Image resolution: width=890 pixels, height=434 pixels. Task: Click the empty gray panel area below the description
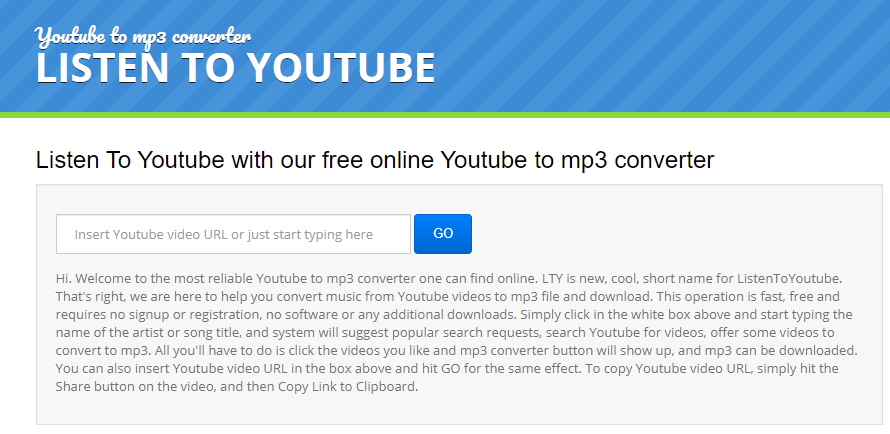tap(459, 410)
